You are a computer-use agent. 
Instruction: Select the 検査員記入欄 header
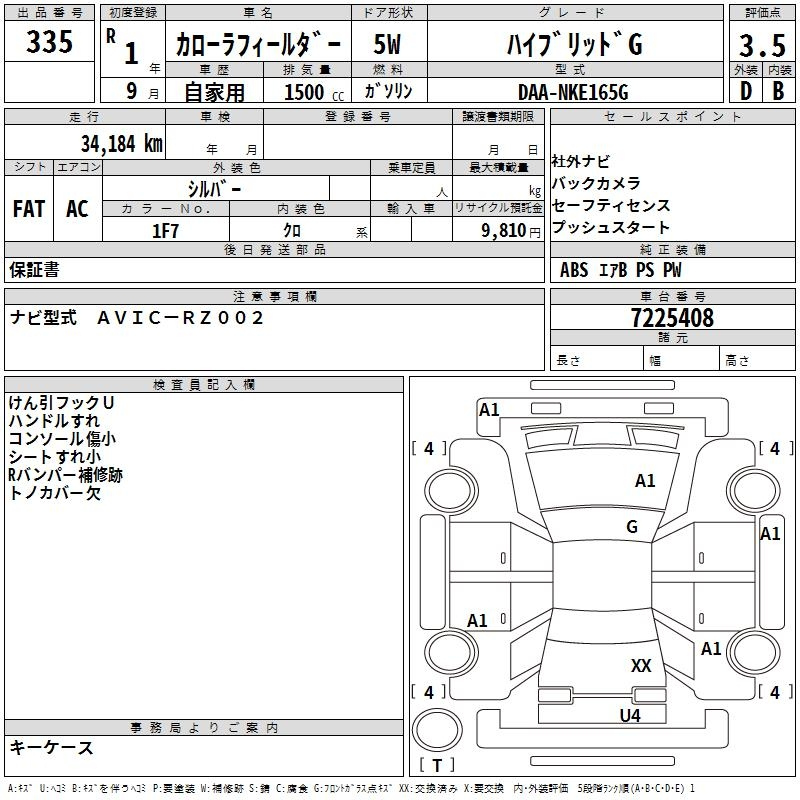204,385
